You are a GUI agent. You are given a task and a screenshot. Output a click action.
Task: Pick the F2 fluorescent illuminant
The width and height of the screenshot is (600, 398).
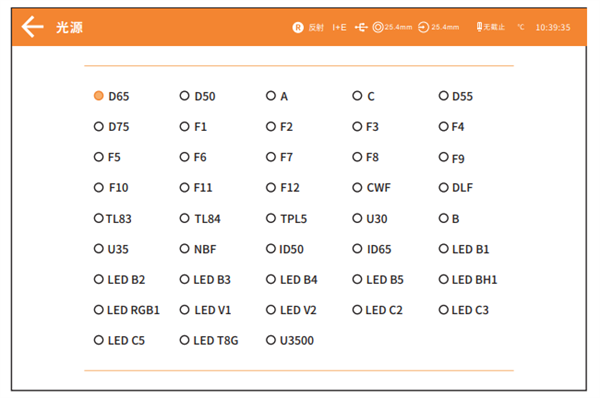271,126
